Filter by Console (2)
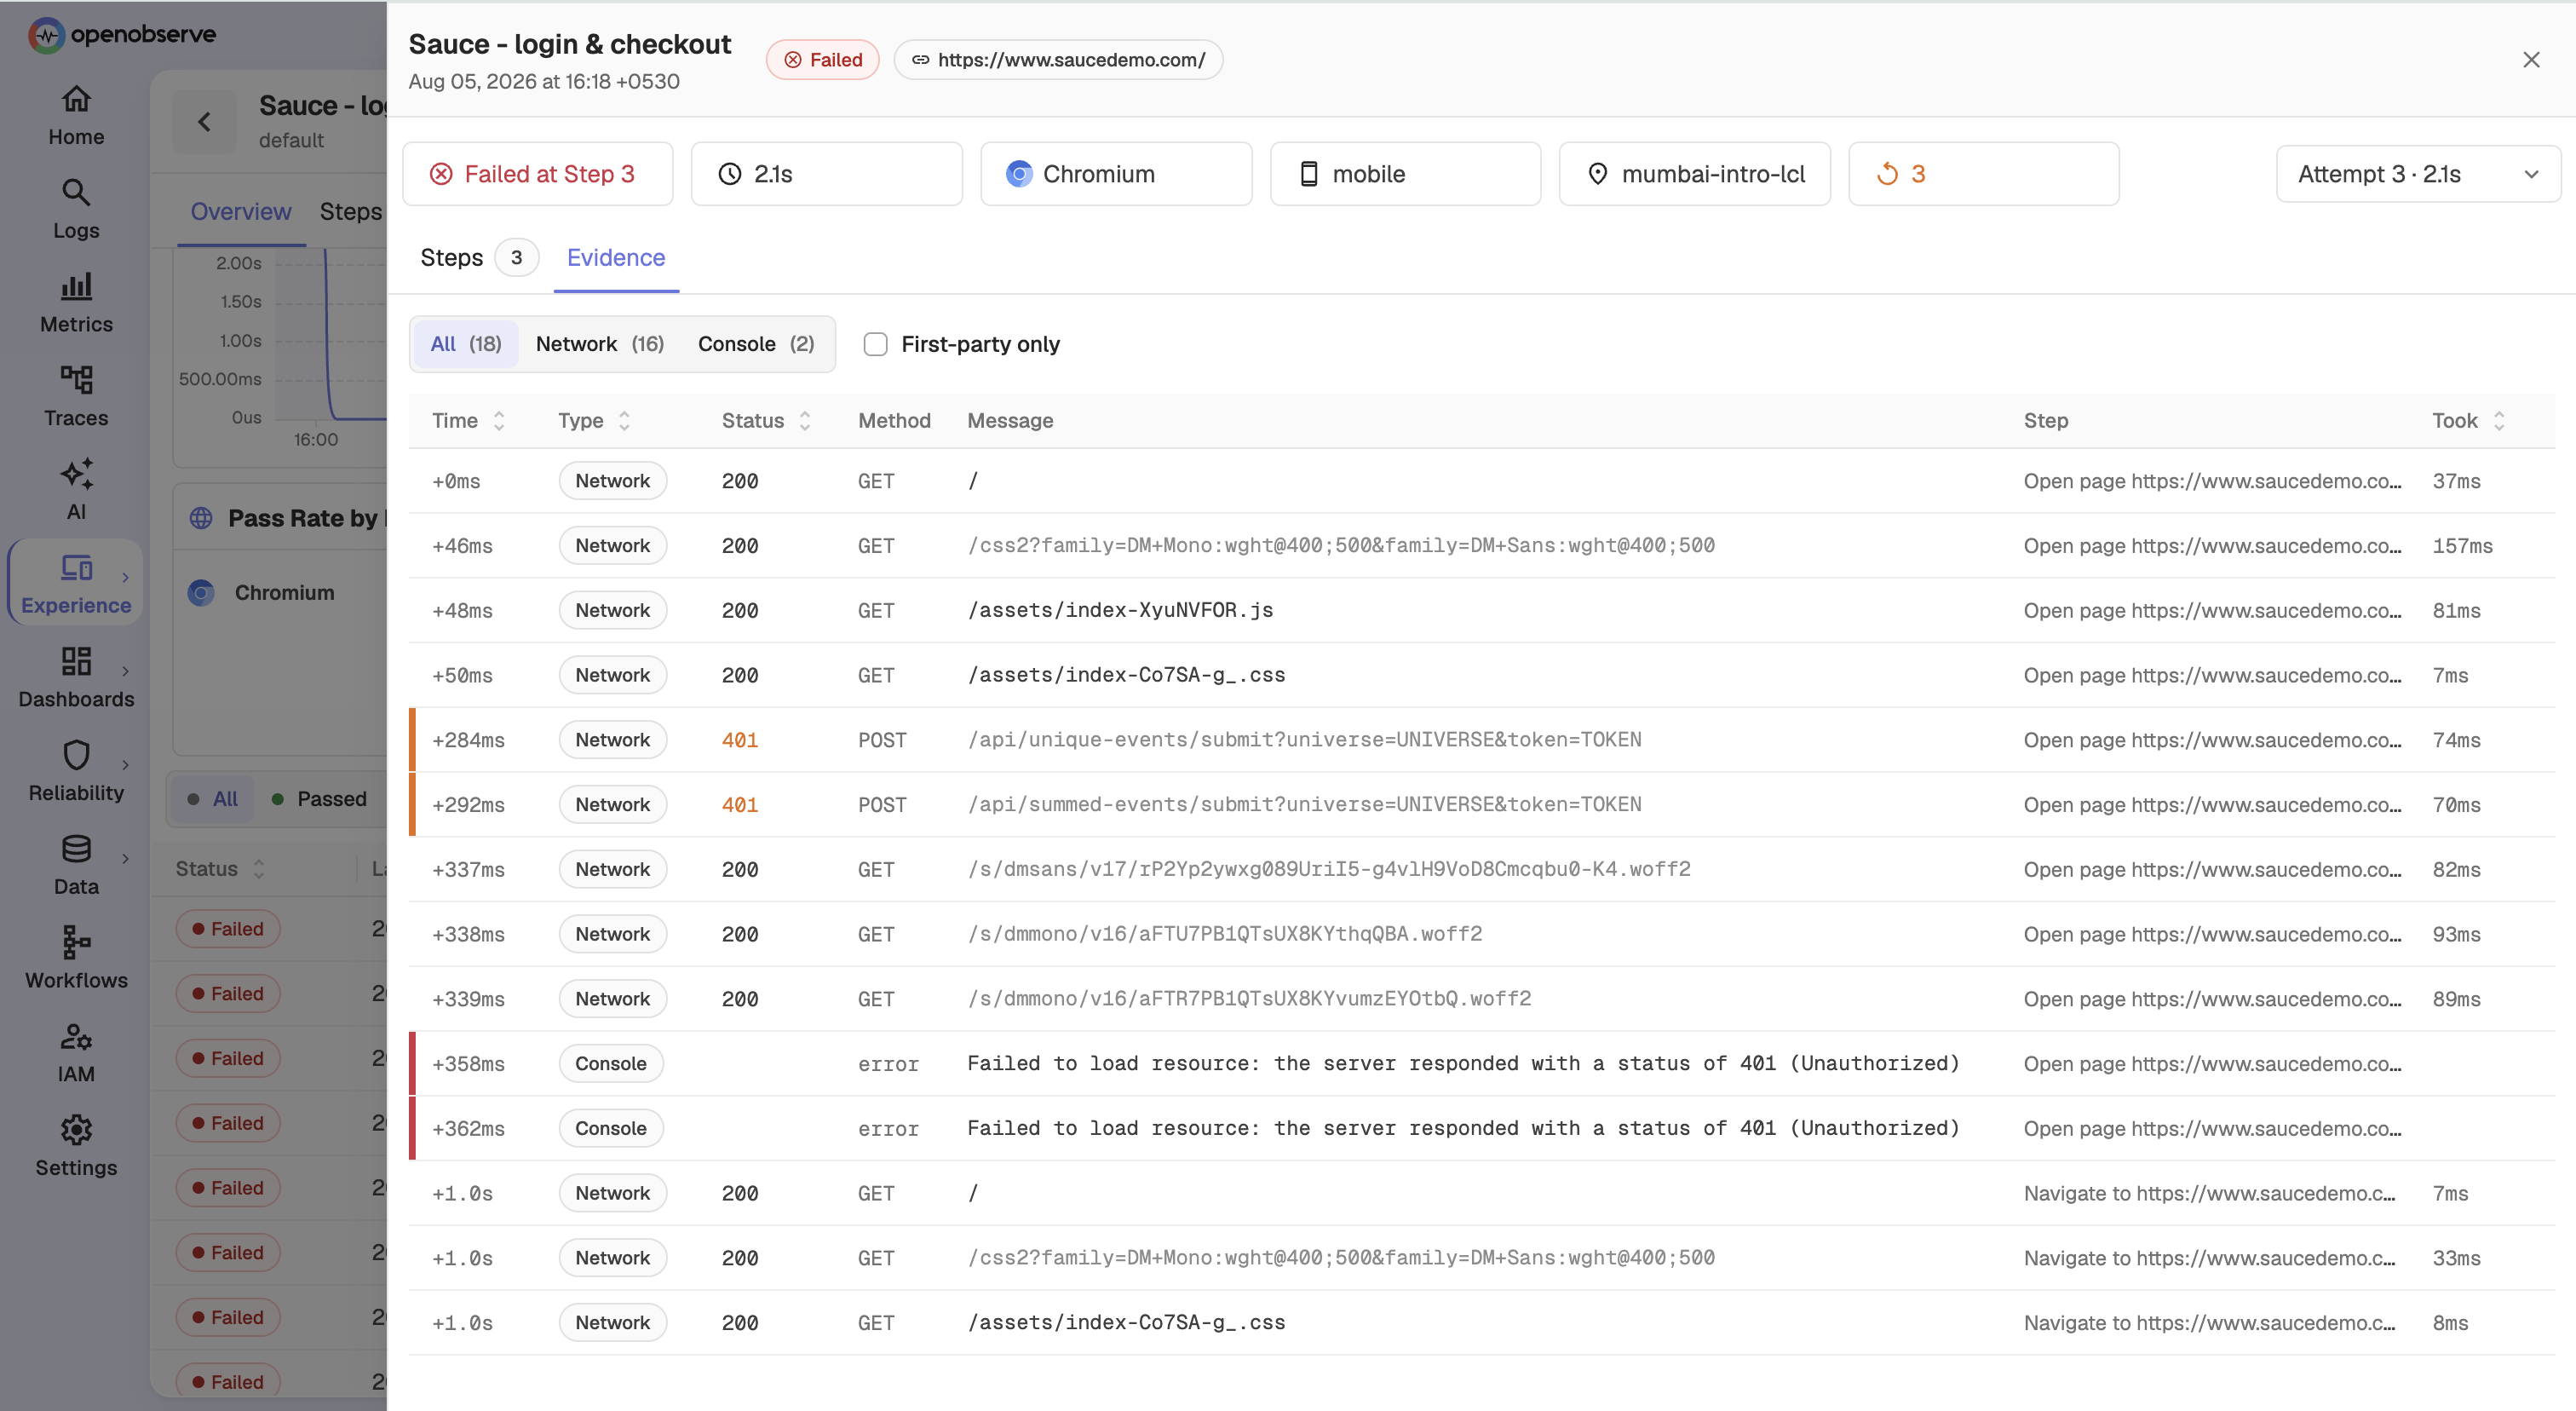The width and height of the screenshot is (2576, 1411). (756, 344)
